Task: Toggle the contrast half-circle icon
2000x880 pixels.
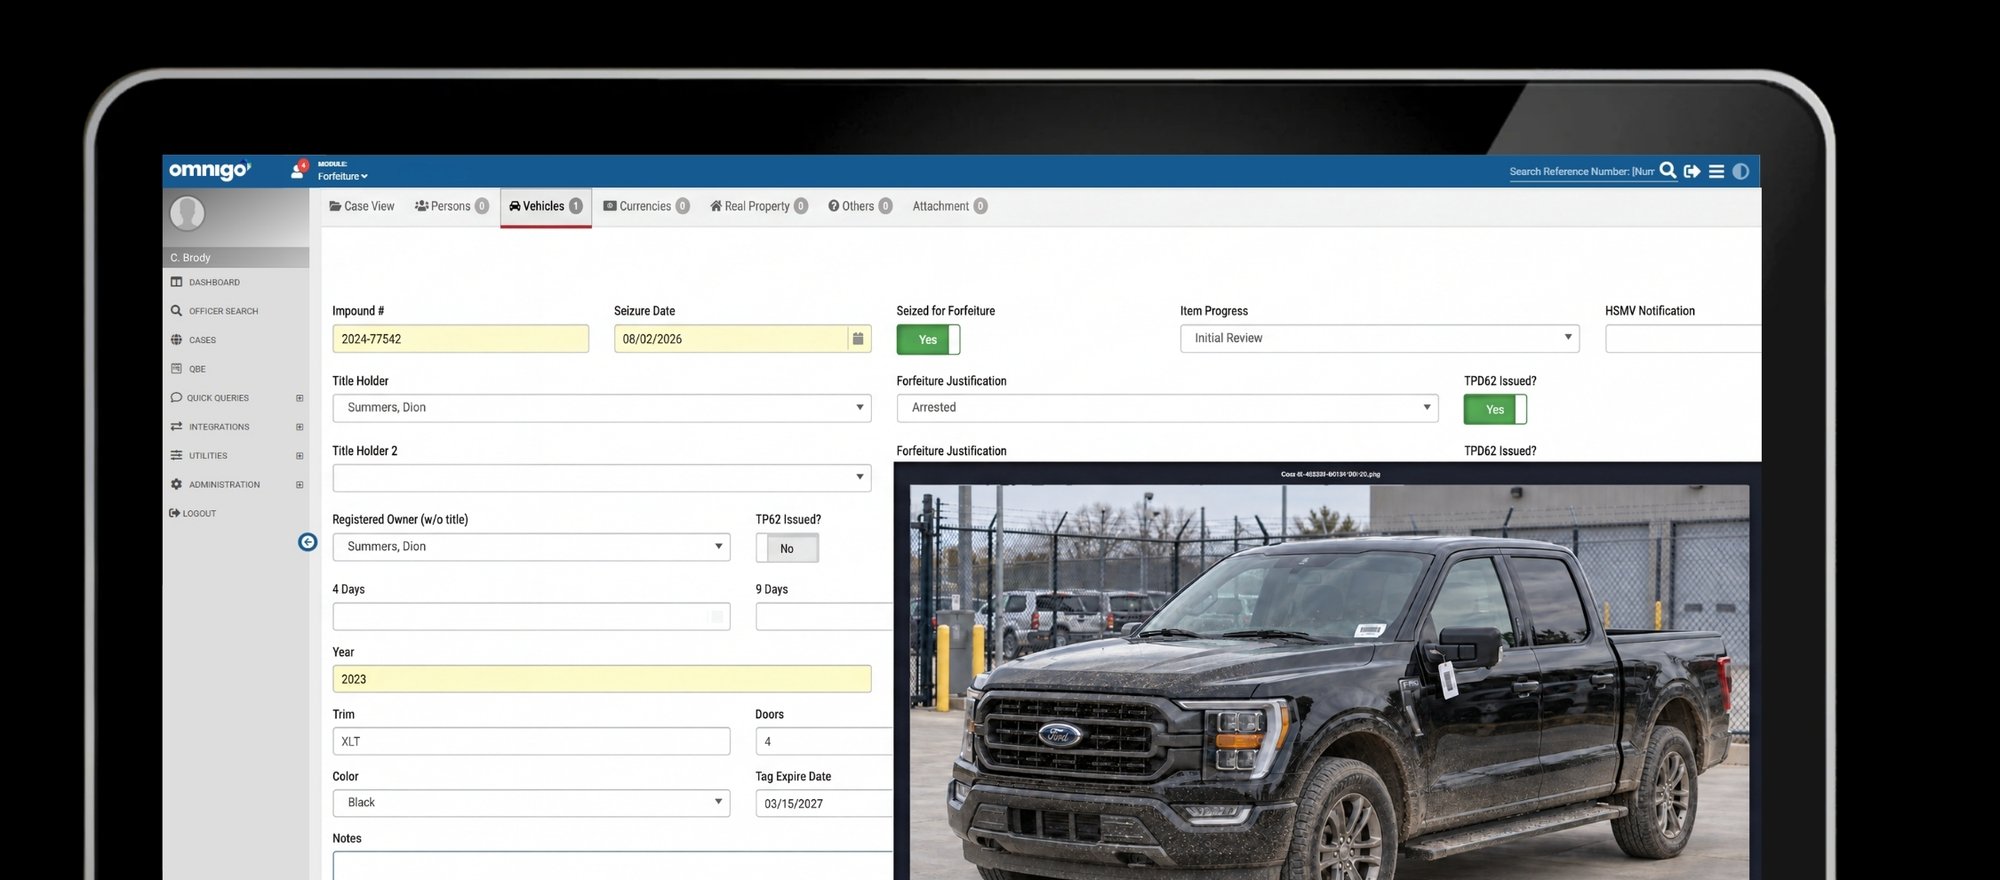Action: click(1741, 171)
